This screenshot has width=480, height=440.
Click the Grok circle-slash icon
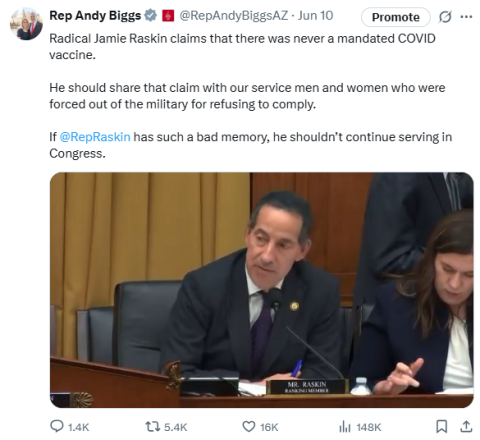coord(445,17)
